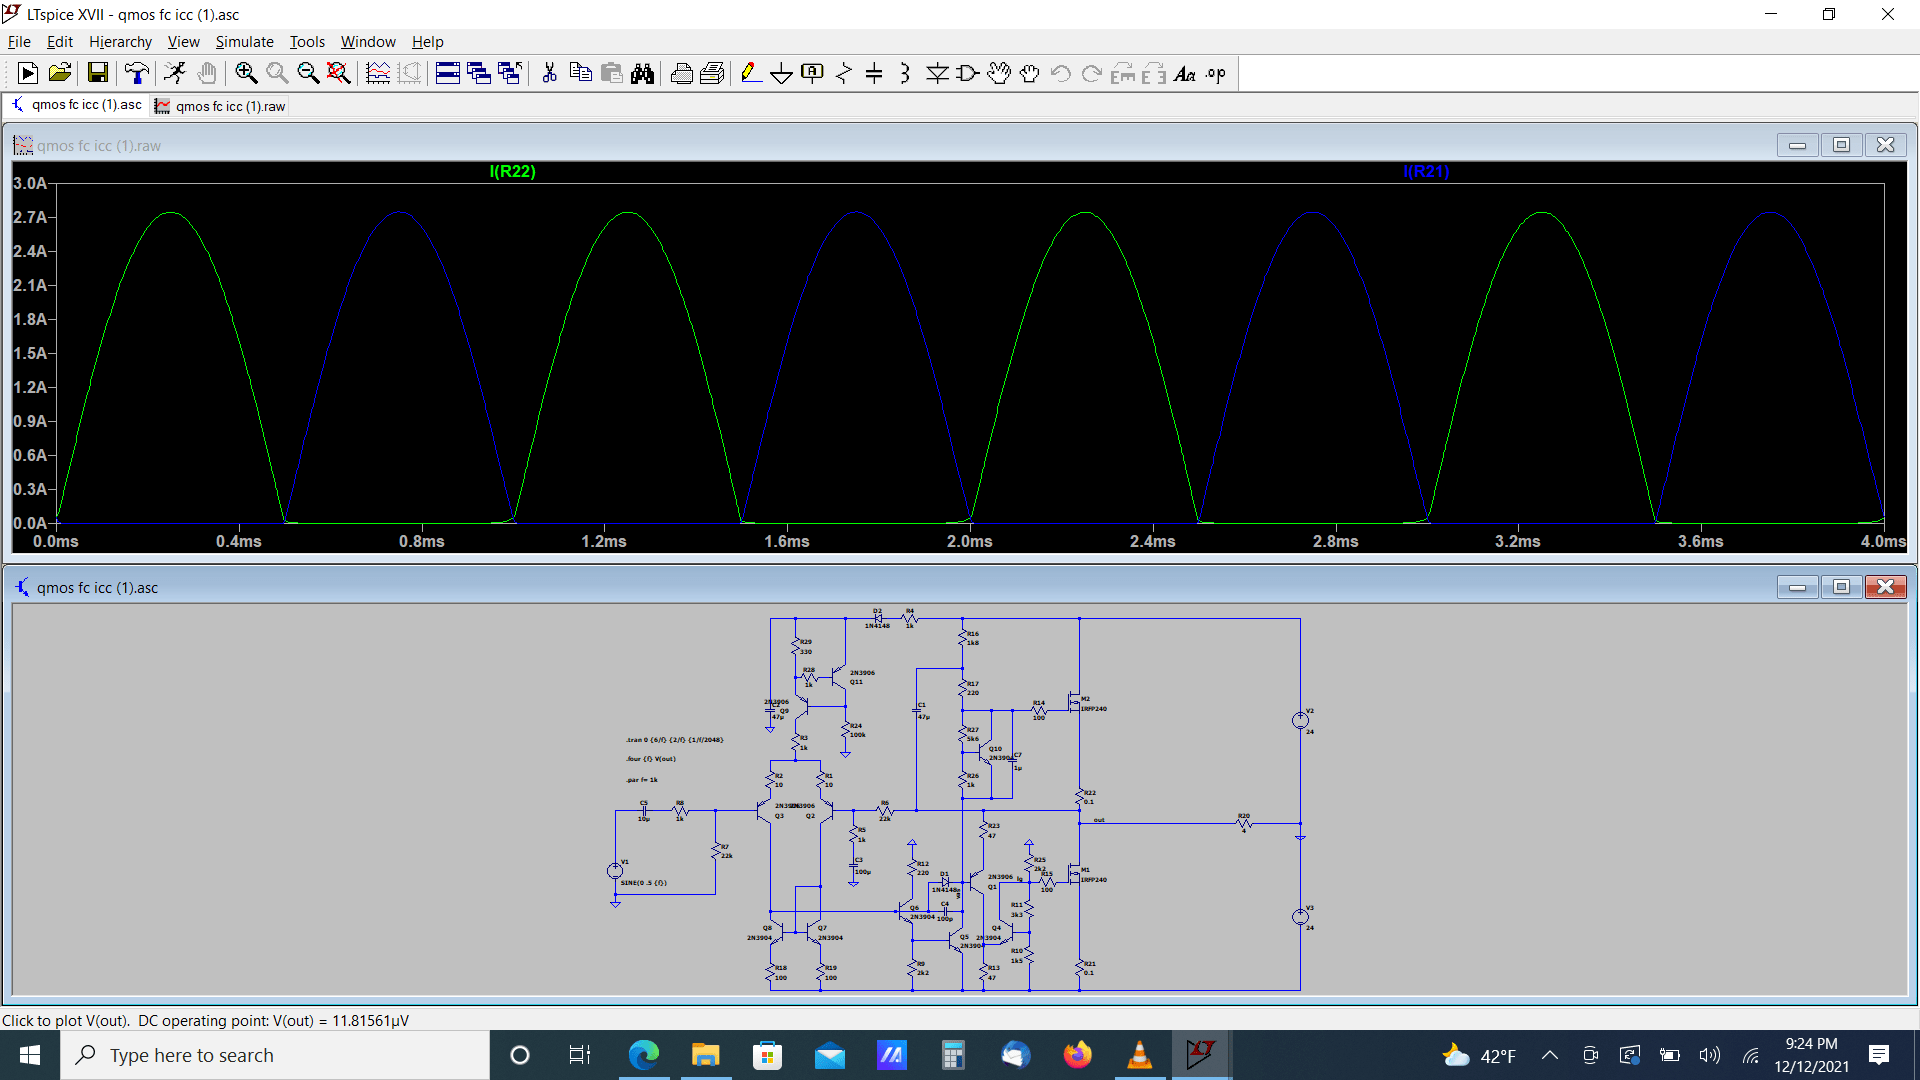Select Drag closed-hand tool
Screen dimensions: 1920x1080
coord(1029,73)
